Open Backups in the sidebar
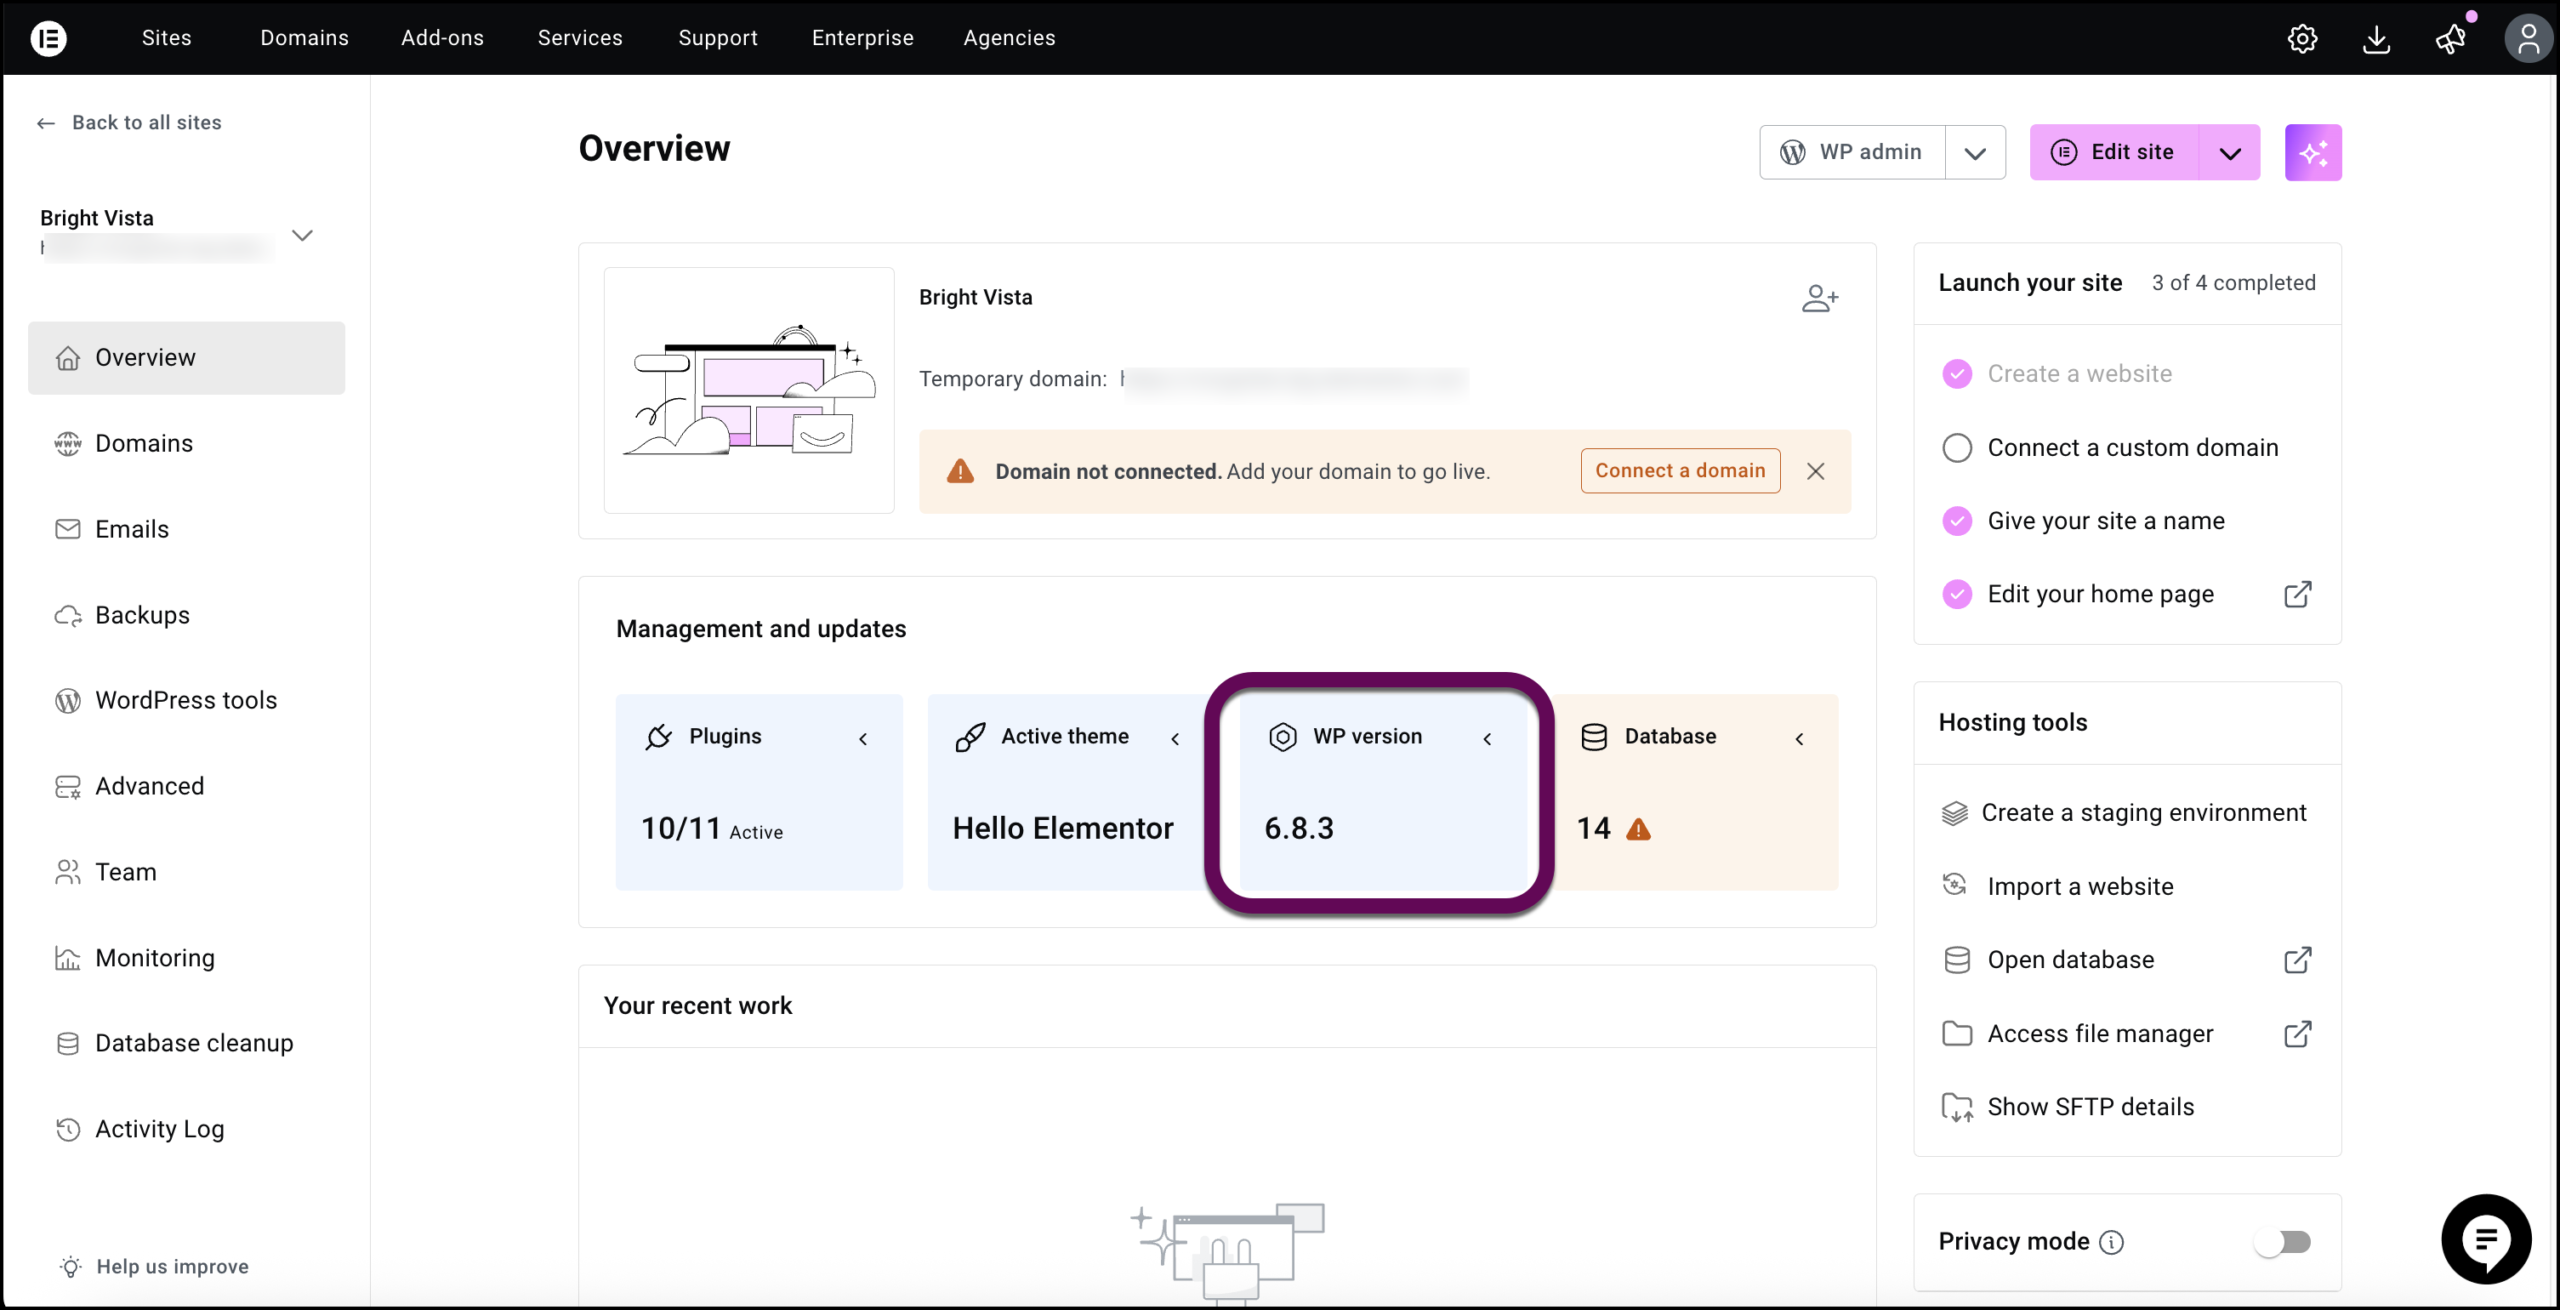The image size is (2560, 1310). [142, 615]
